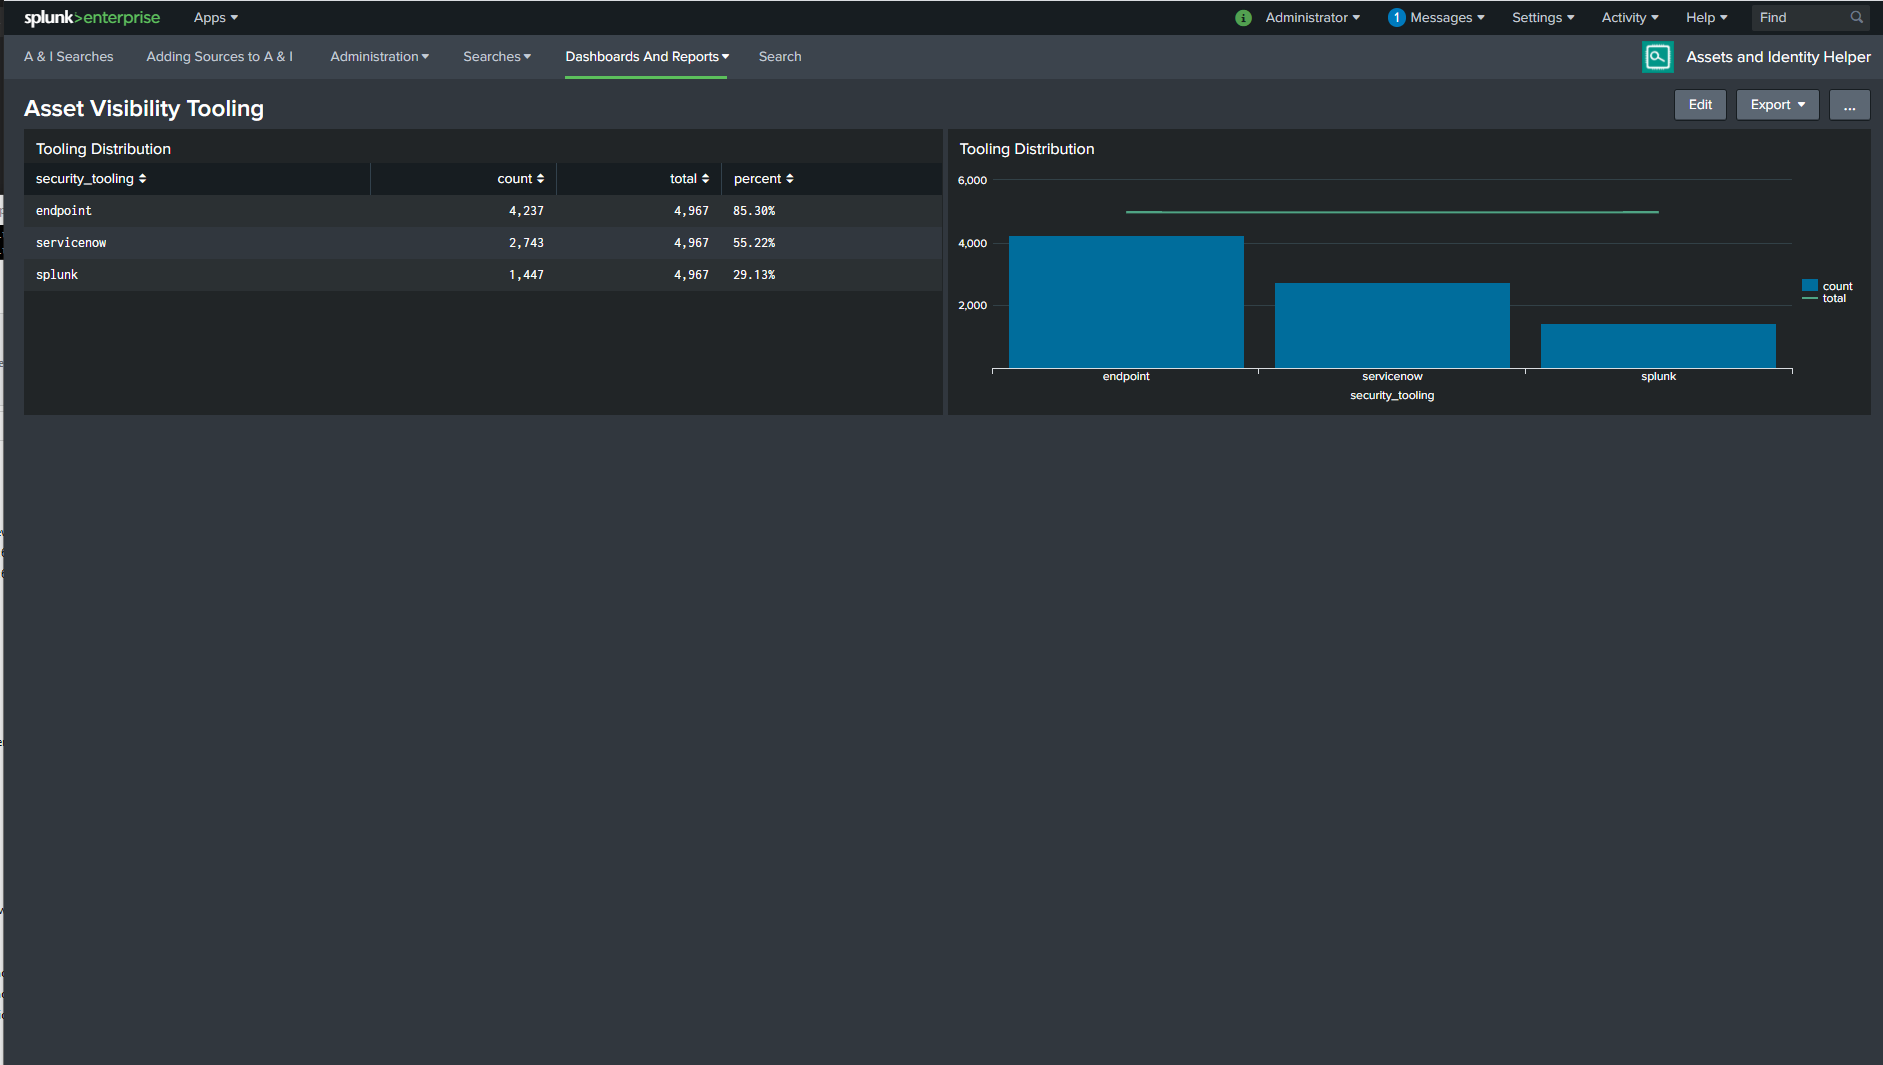The image size is (1883, 1065).
Task: Click the 4,967 total in endpoint row
Action: pos(691,211)
